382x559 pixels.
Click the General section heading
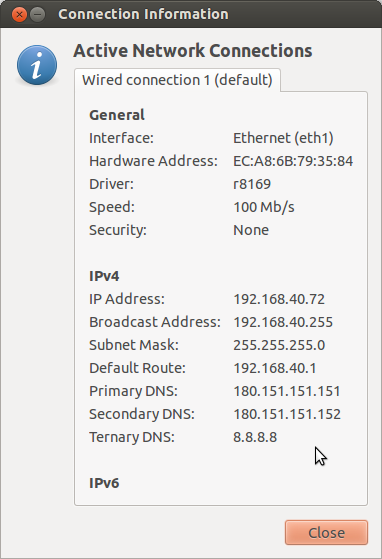pyautogui.click(x=117, y=115)
